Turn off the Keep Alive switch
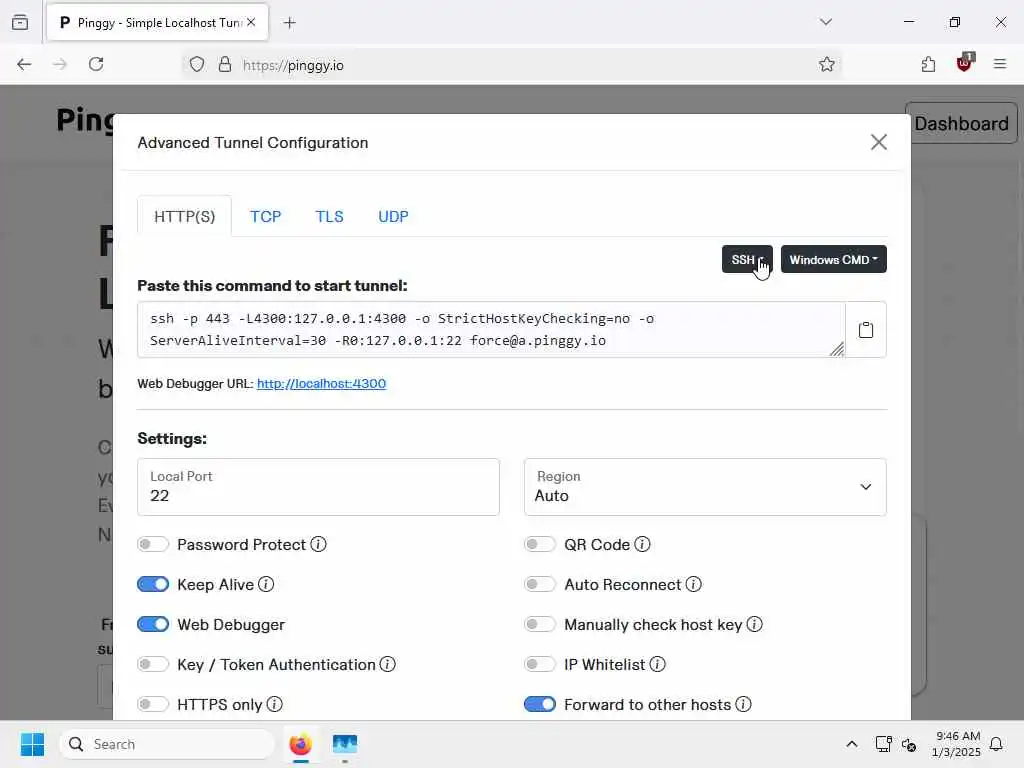Screen dimensions: 1024x768 (x=153, y=584)
